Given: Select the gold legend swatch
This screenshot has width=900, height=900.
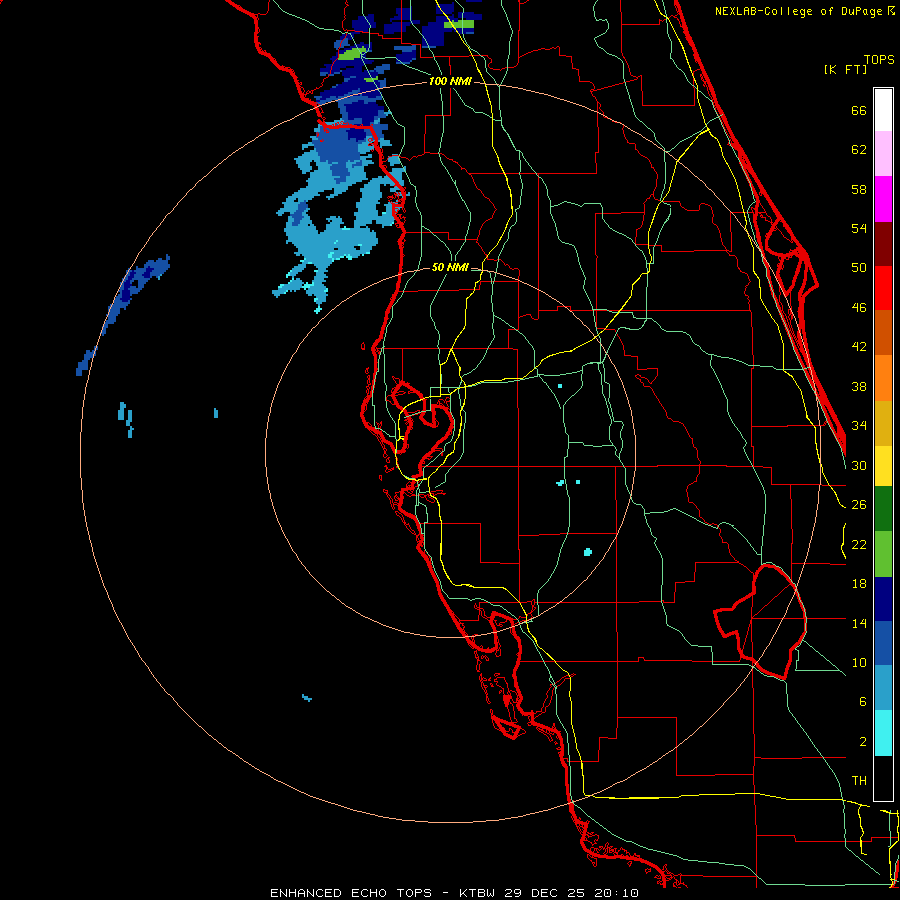Looking at the screenshot, I should 883,423.
